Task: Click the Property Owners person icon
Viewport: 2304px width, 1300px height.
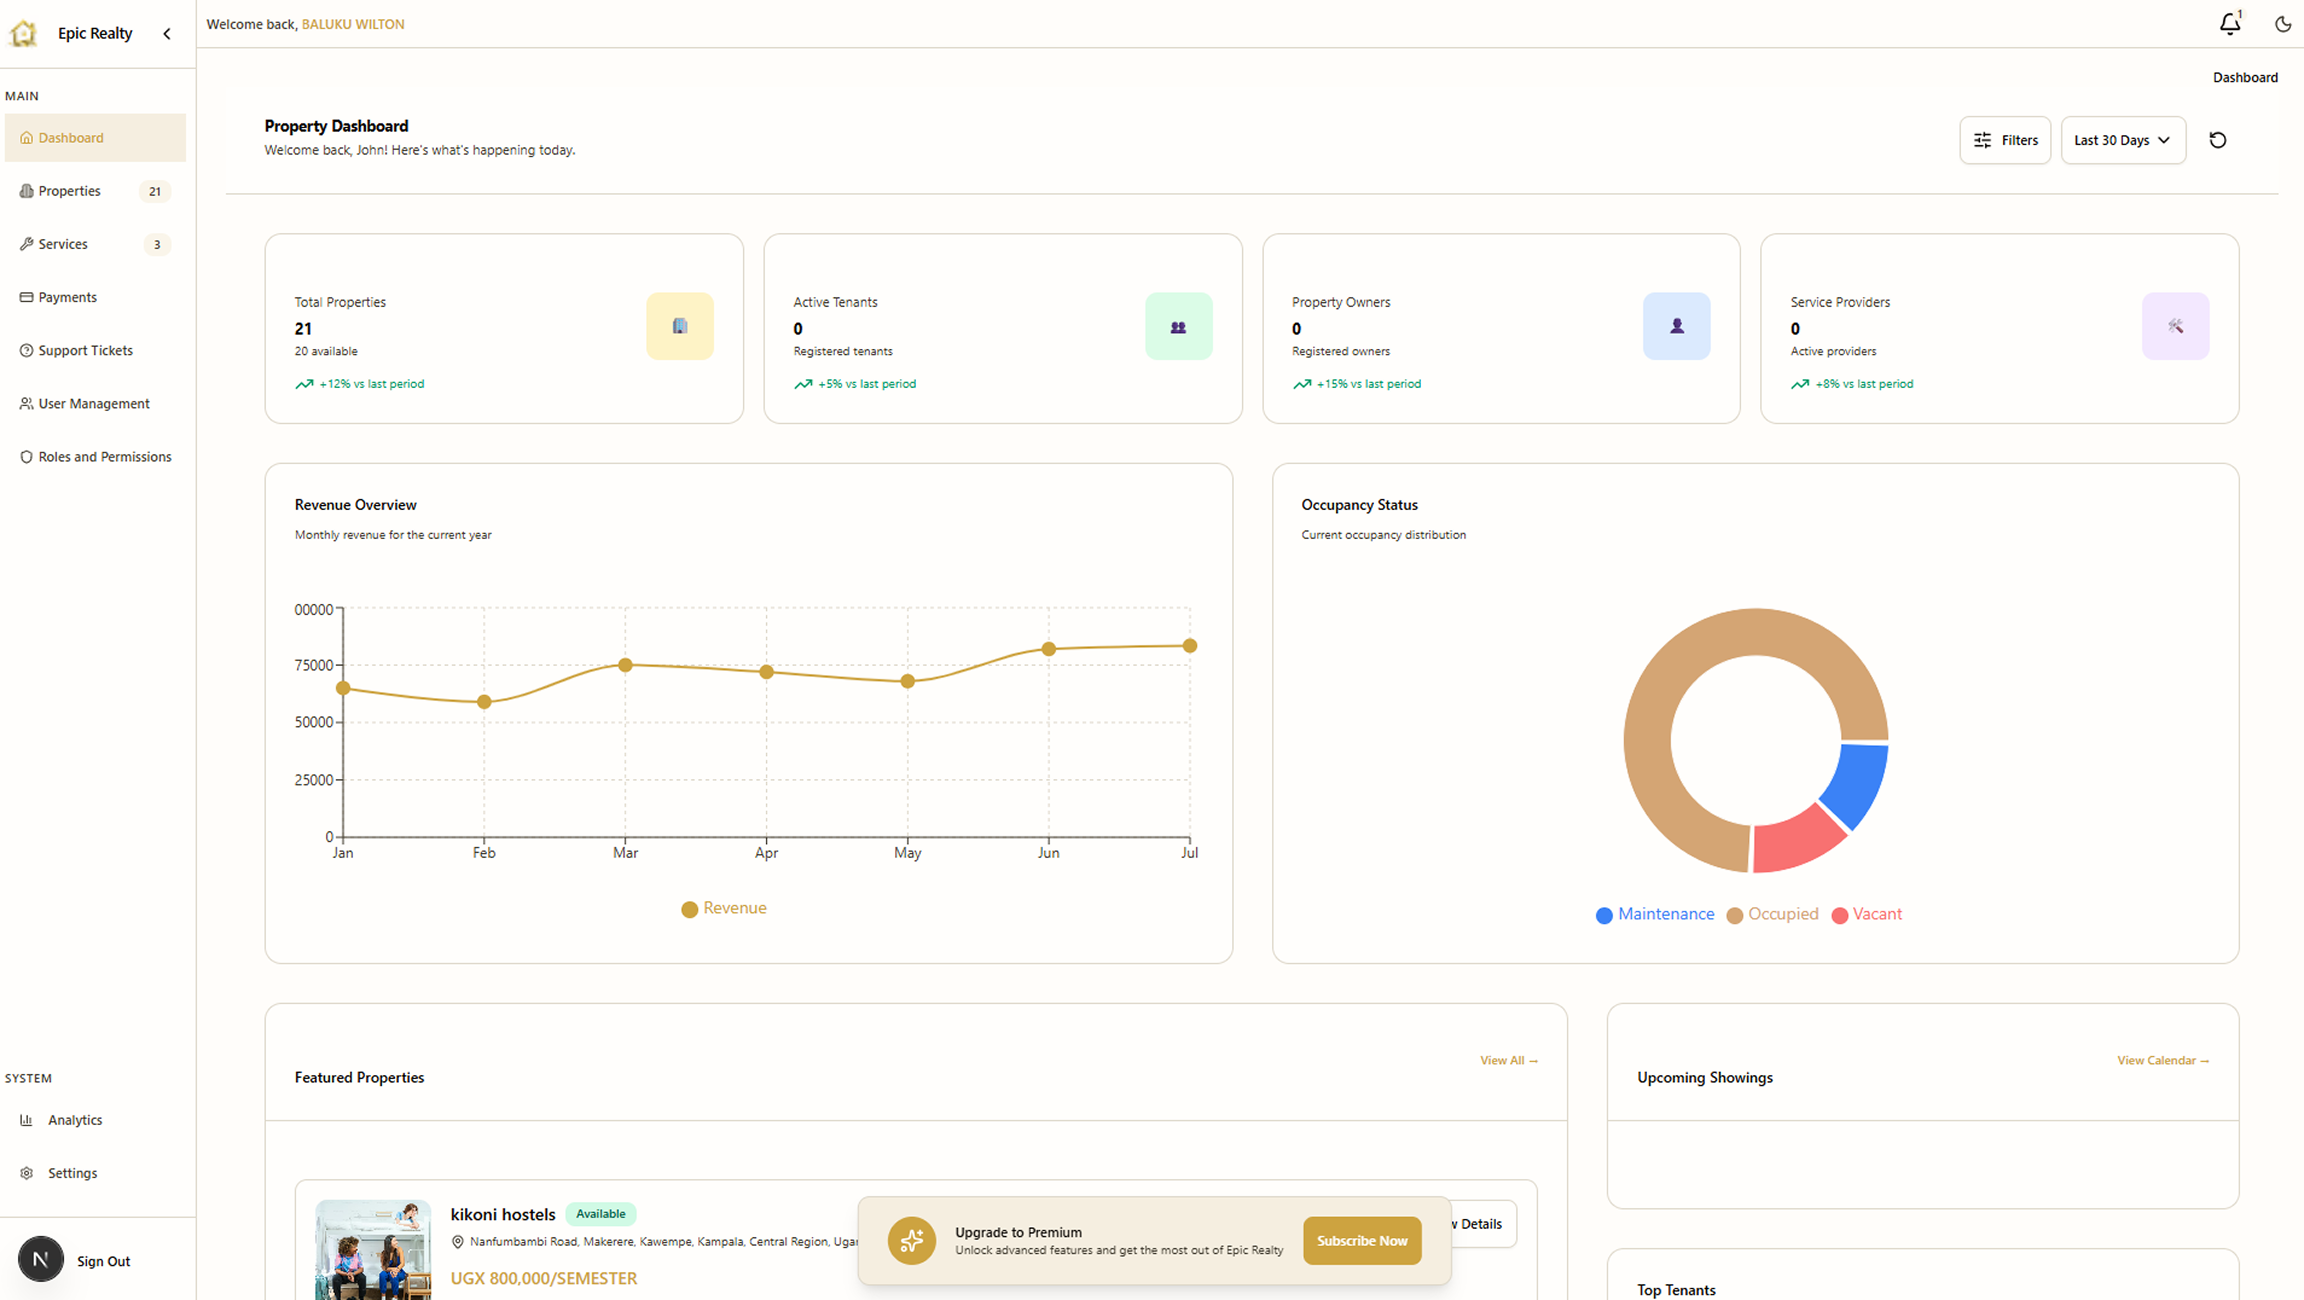Action: coord(1676,326)
